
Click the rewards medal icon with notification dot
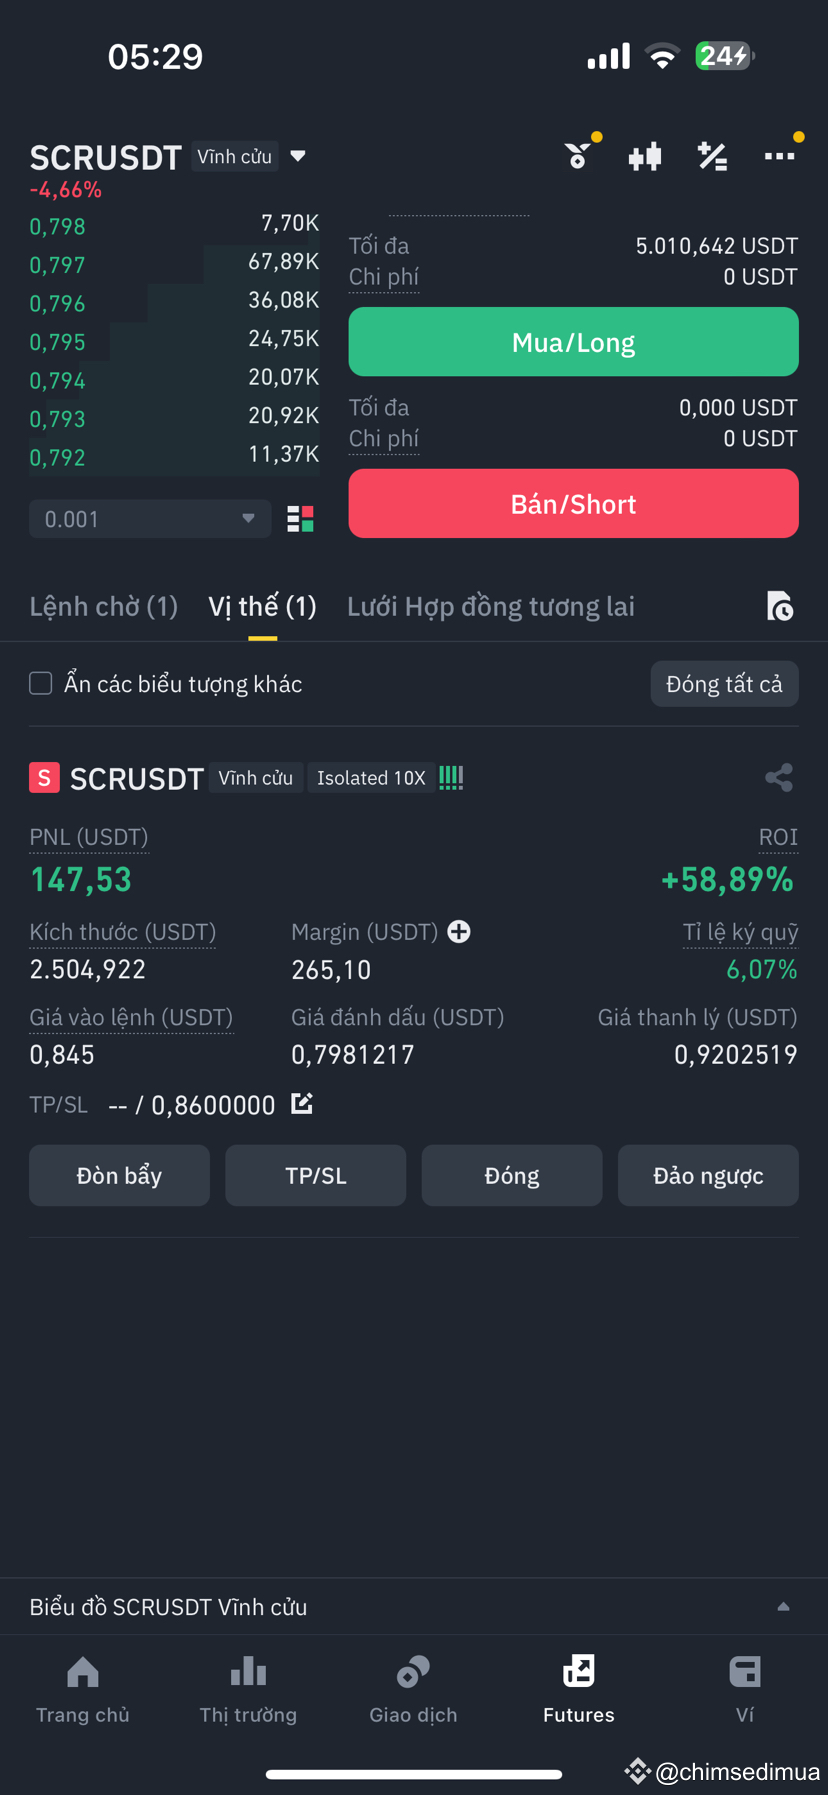578,157
